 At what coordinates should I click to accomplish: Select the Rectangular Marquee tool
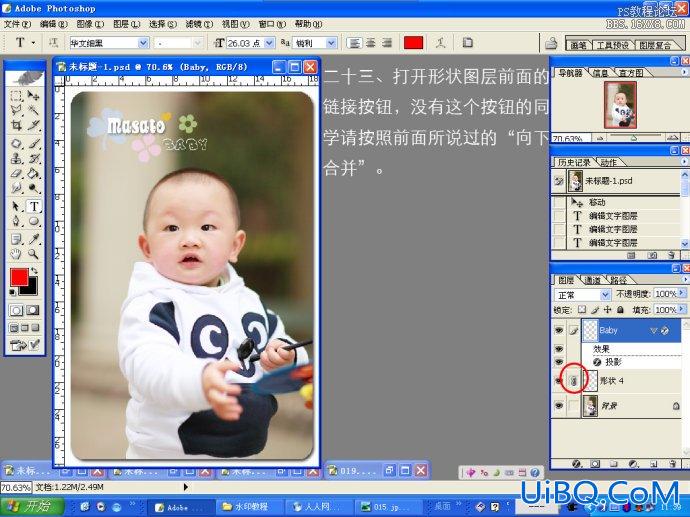point(16,95)
